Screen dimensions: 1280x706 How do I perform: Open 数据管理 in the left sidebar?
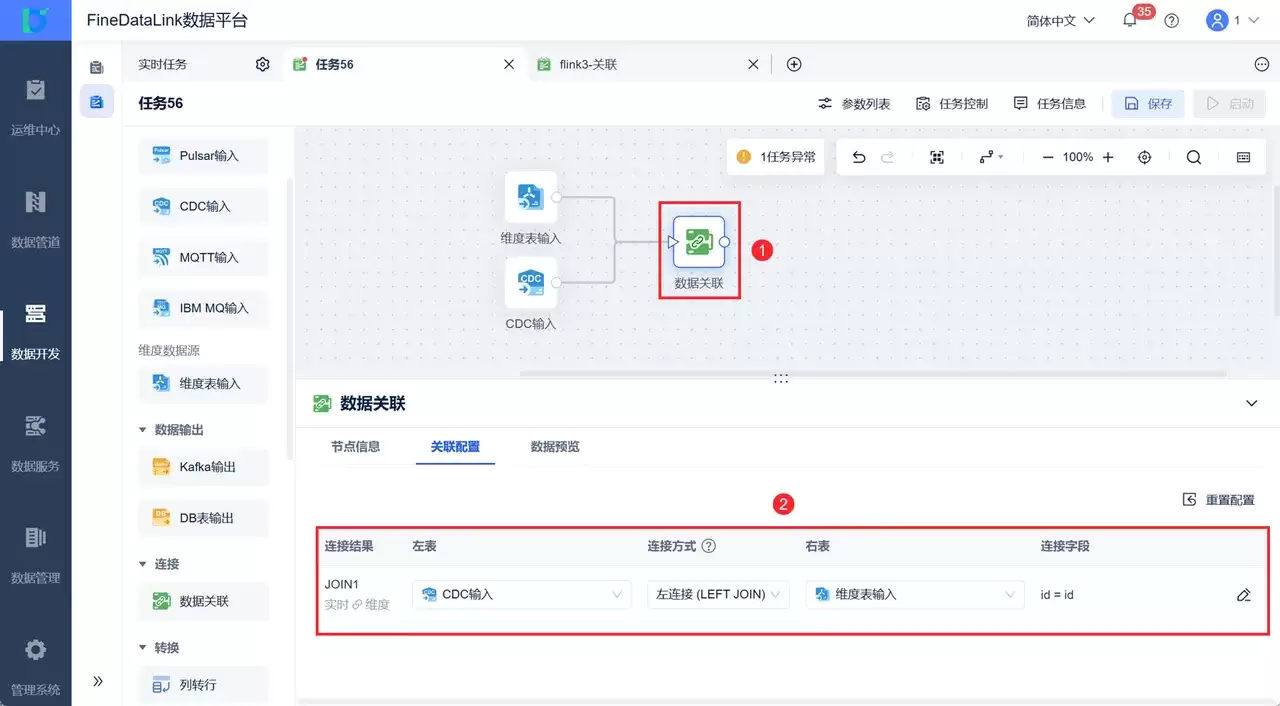(35, 556)
